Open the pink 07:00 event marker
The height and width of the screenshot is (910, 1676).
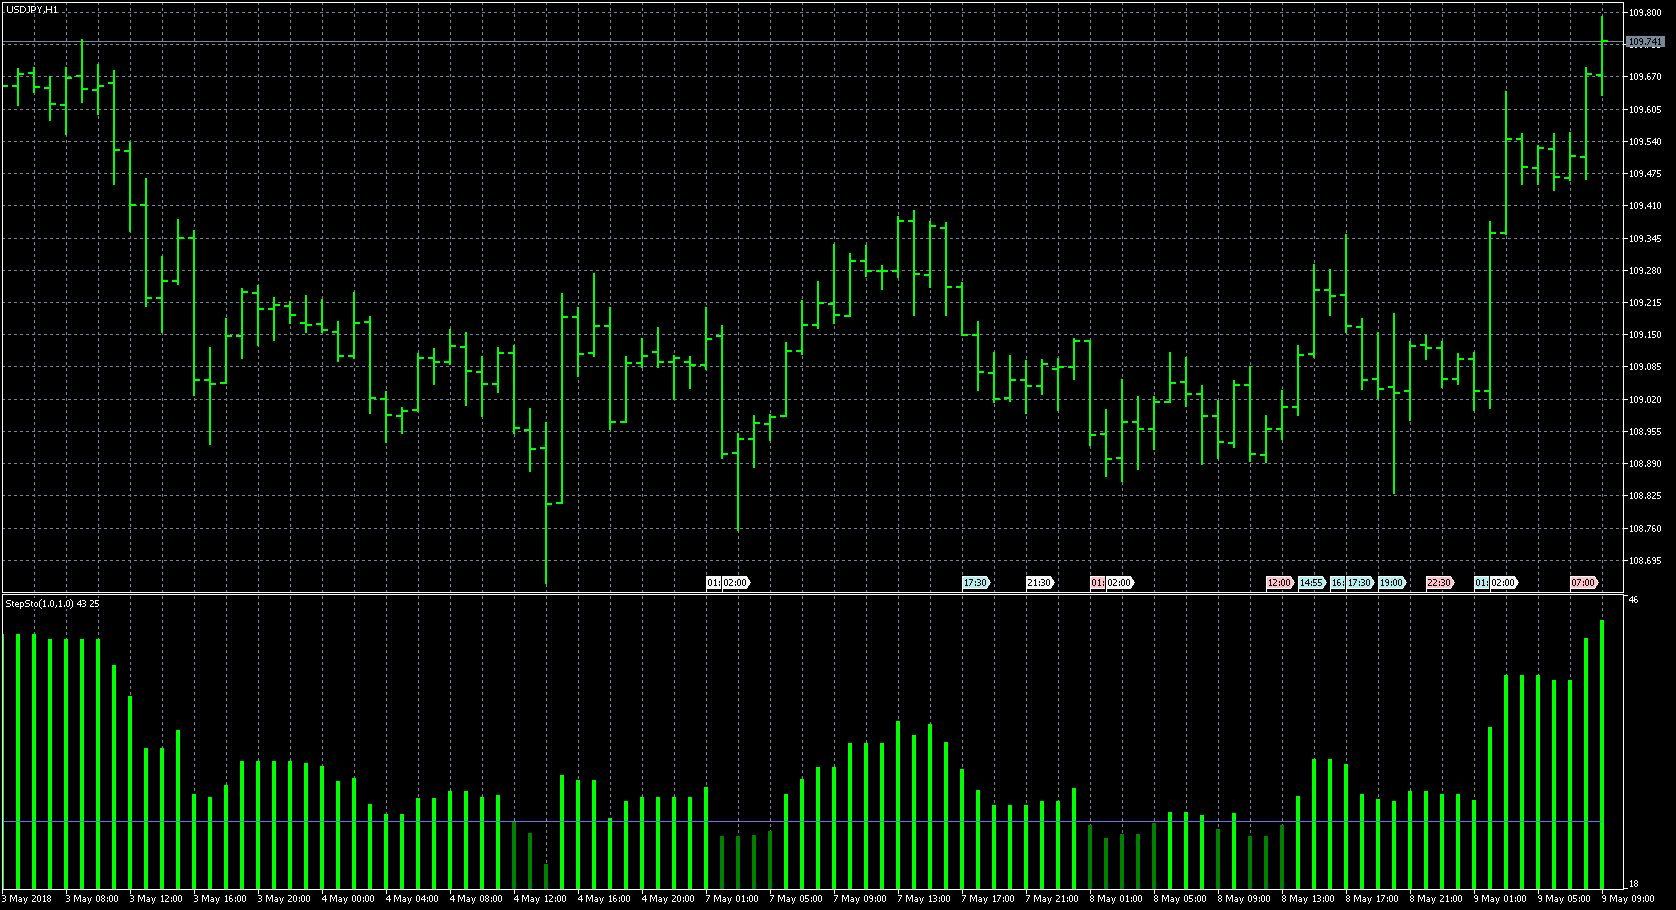click(x=1584, y=583)
